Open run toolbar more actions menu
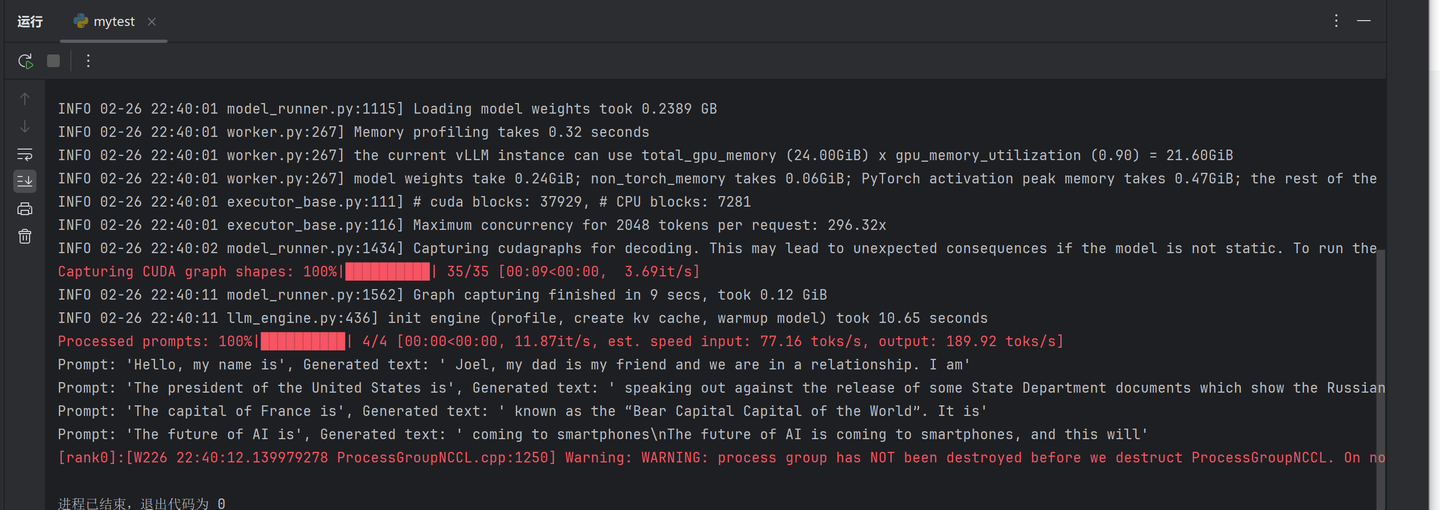This screenshot has height=510, width=1440. (88, 61)
